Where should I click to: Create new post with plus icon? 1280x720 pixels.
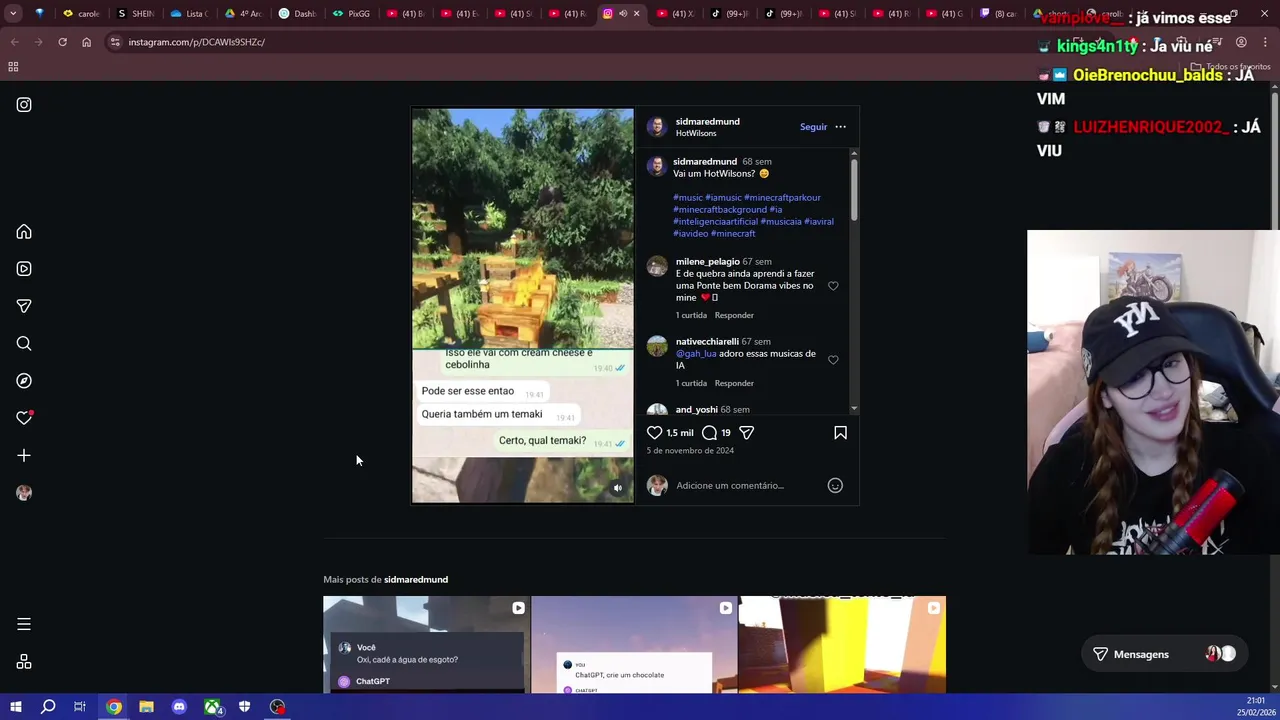point(24,456)
